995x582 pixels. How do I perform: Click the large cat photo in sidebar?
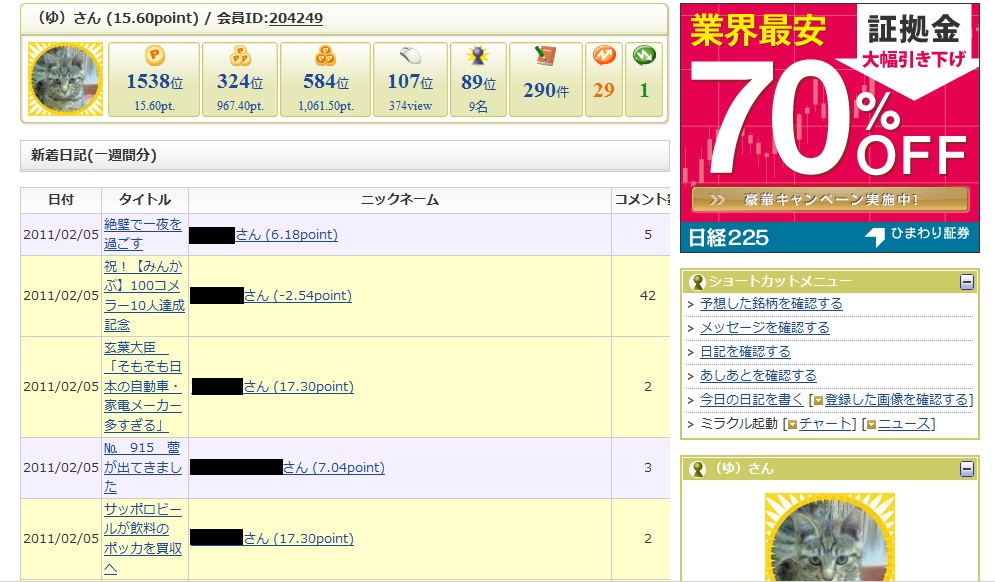pyautogui.click(x=829, y=537)
